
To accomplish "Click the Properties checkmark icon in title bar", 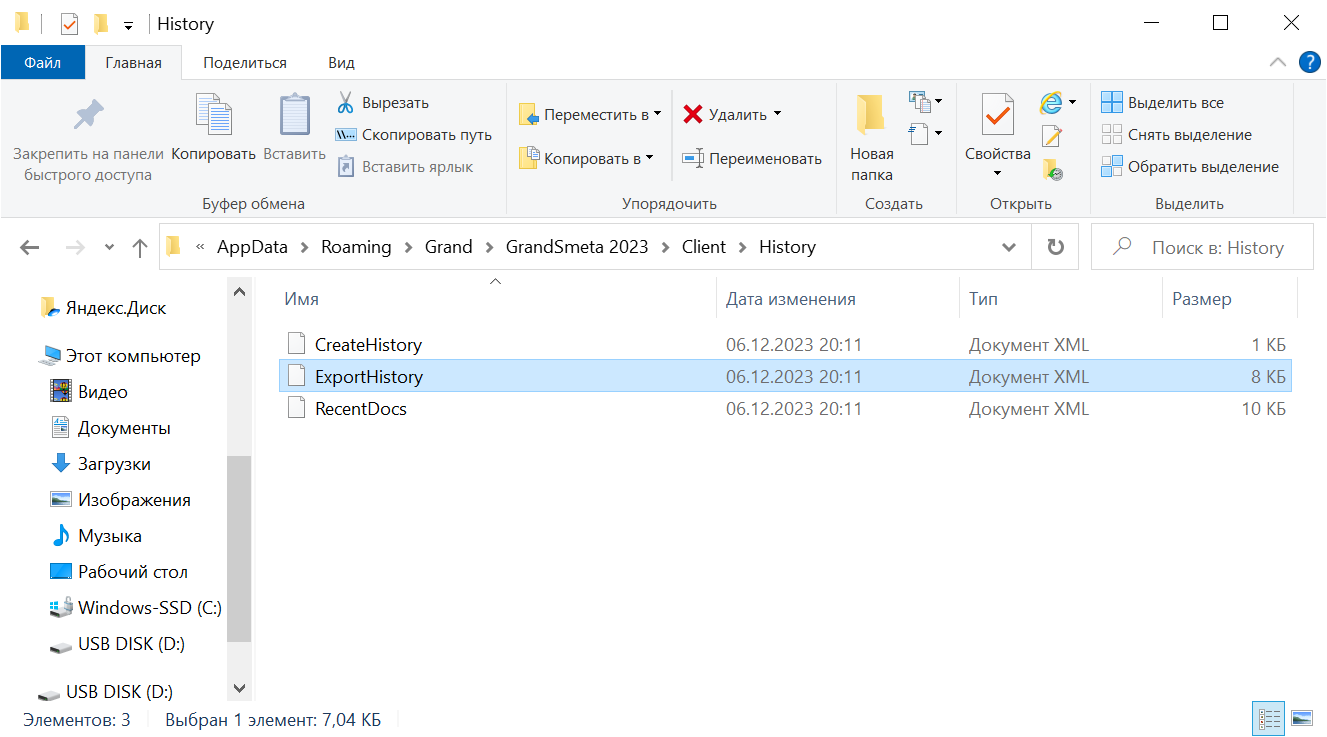I will pos(69,23).
